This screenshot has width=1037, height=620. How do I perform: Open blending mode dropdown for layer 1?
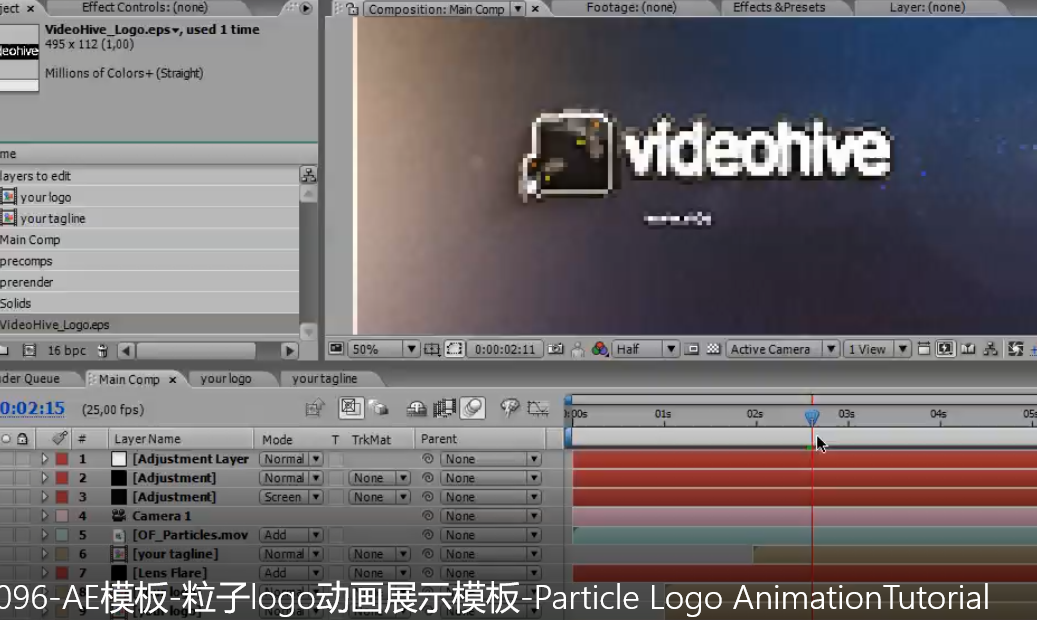click(x=291, y=459)
